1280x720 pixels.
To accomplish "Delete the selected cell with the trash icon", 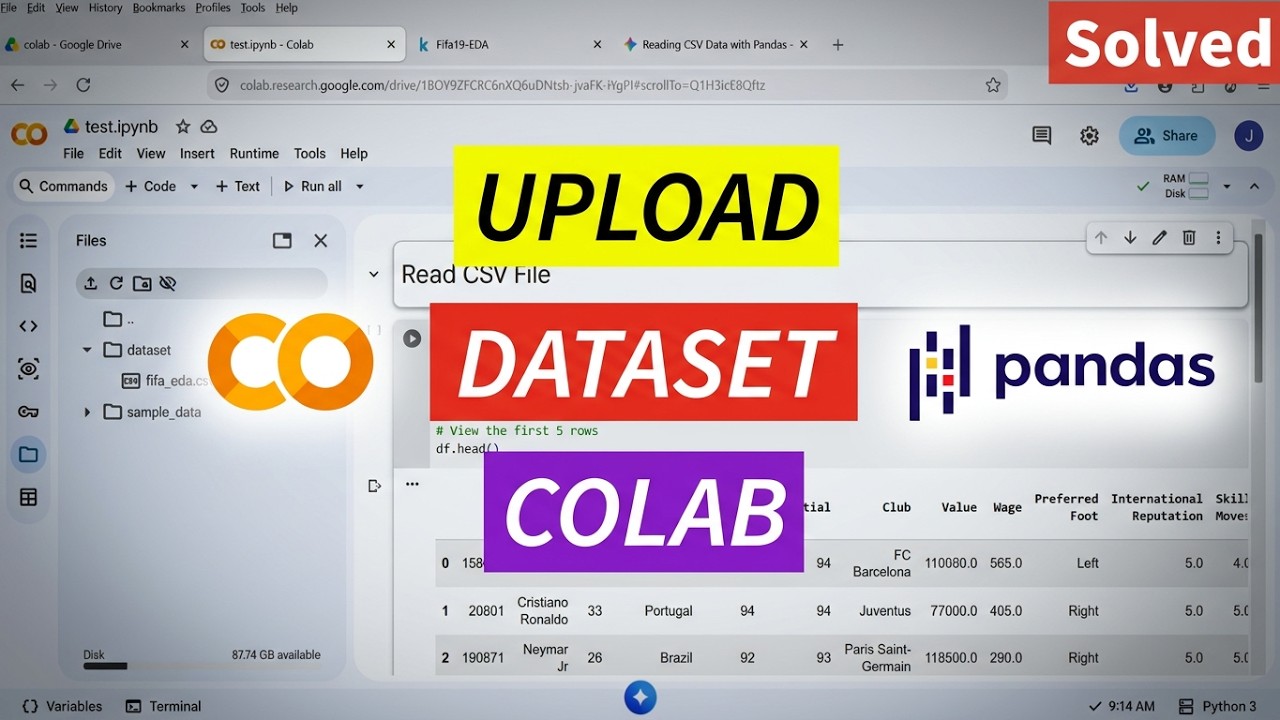I will [x=1189, y=238].
